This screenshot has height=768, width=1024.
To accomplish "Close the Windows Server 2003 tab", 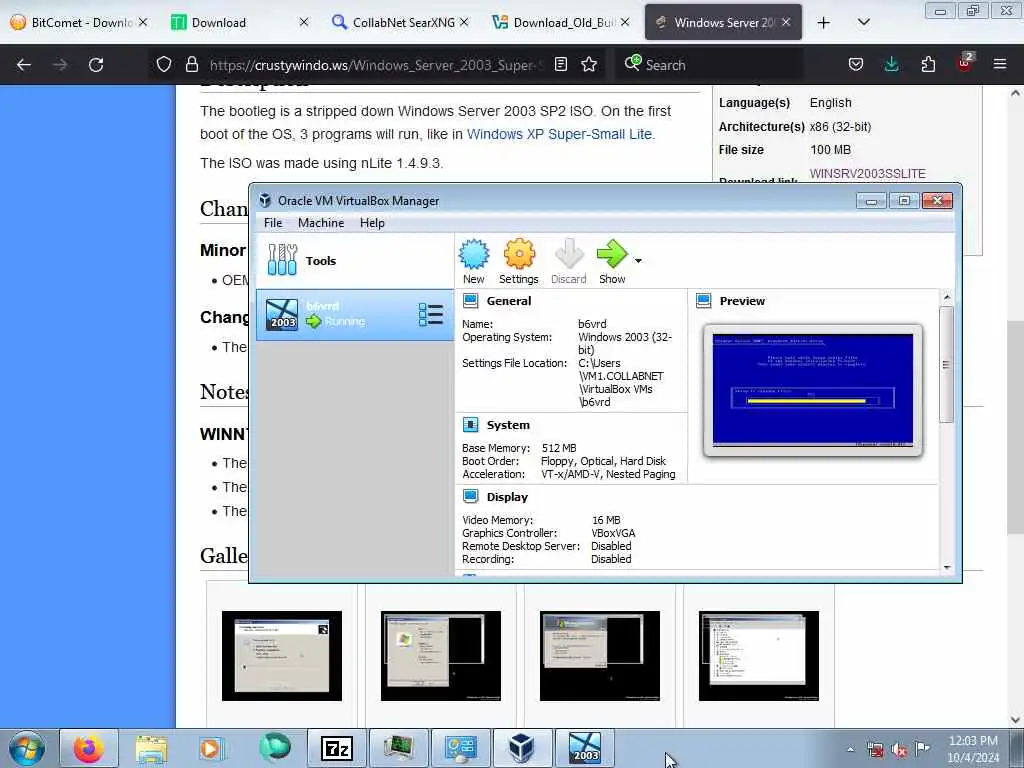I will (x=786, y=22).
